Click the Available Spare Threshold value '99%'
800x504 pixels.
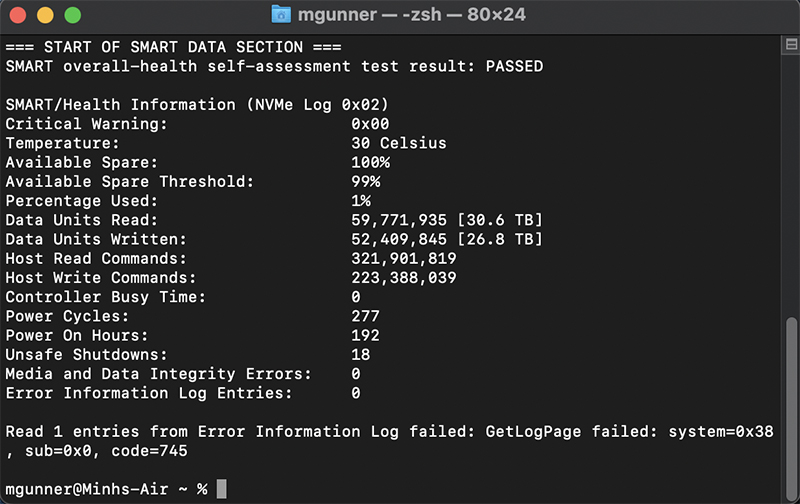(365, 182)
